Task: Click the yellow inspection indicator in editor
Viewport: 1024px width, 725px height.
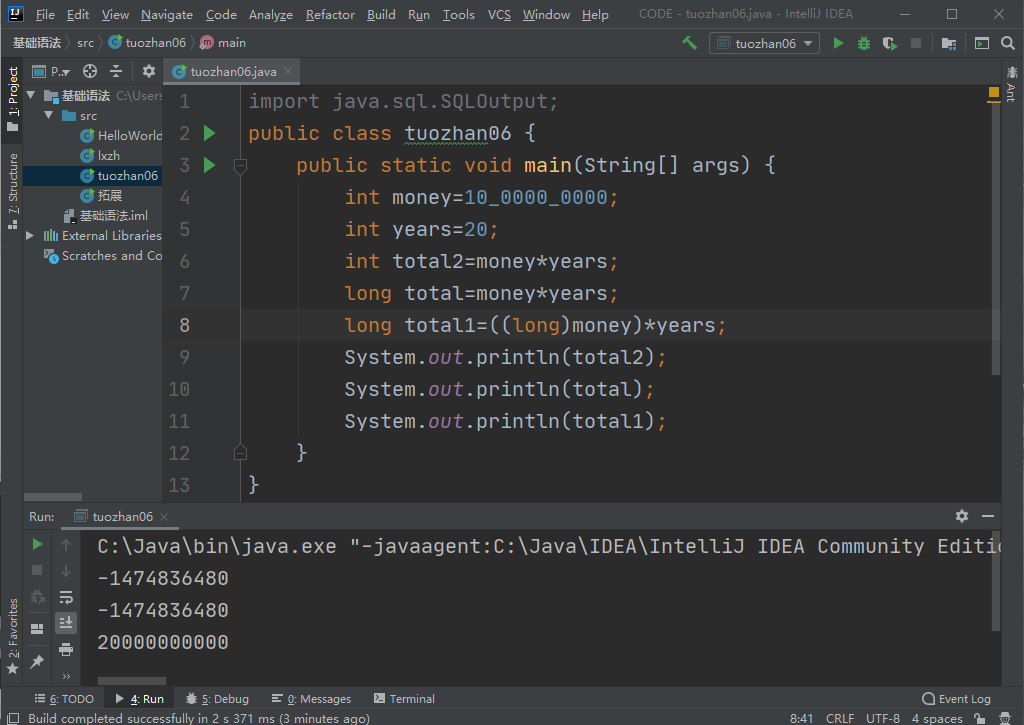Action: 994,92
